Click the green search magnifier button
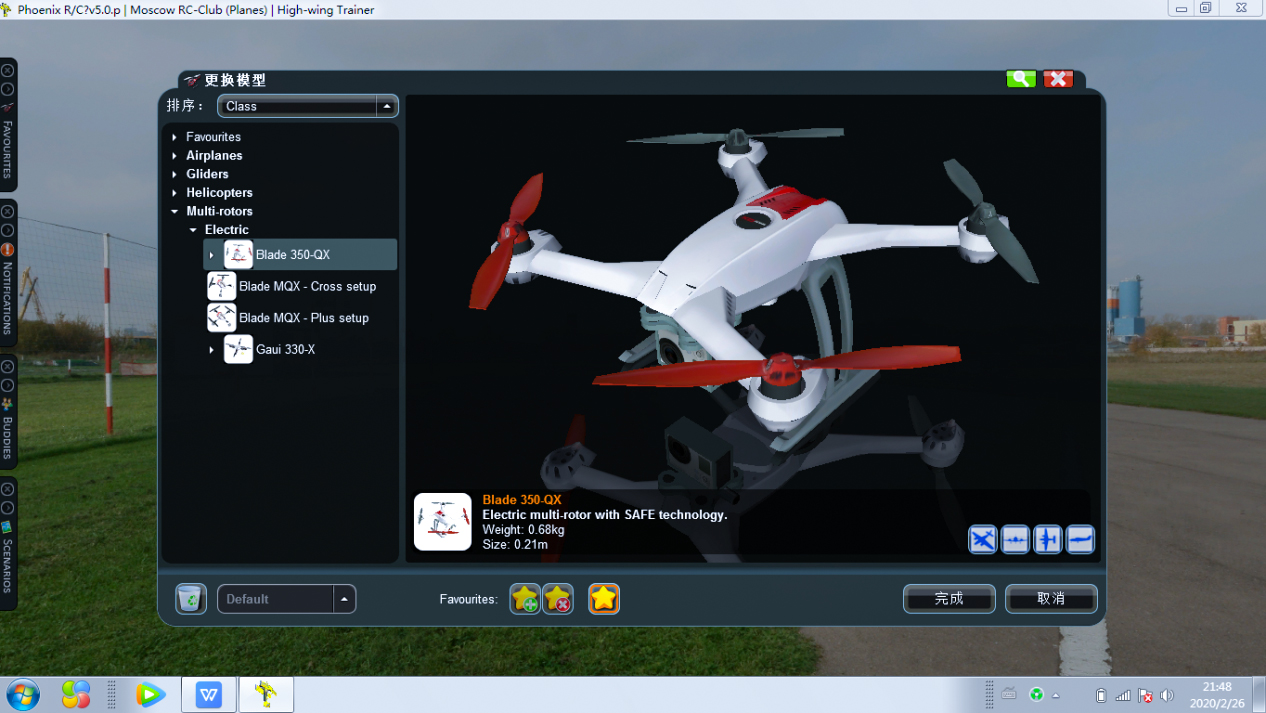 click(1021, 79)
